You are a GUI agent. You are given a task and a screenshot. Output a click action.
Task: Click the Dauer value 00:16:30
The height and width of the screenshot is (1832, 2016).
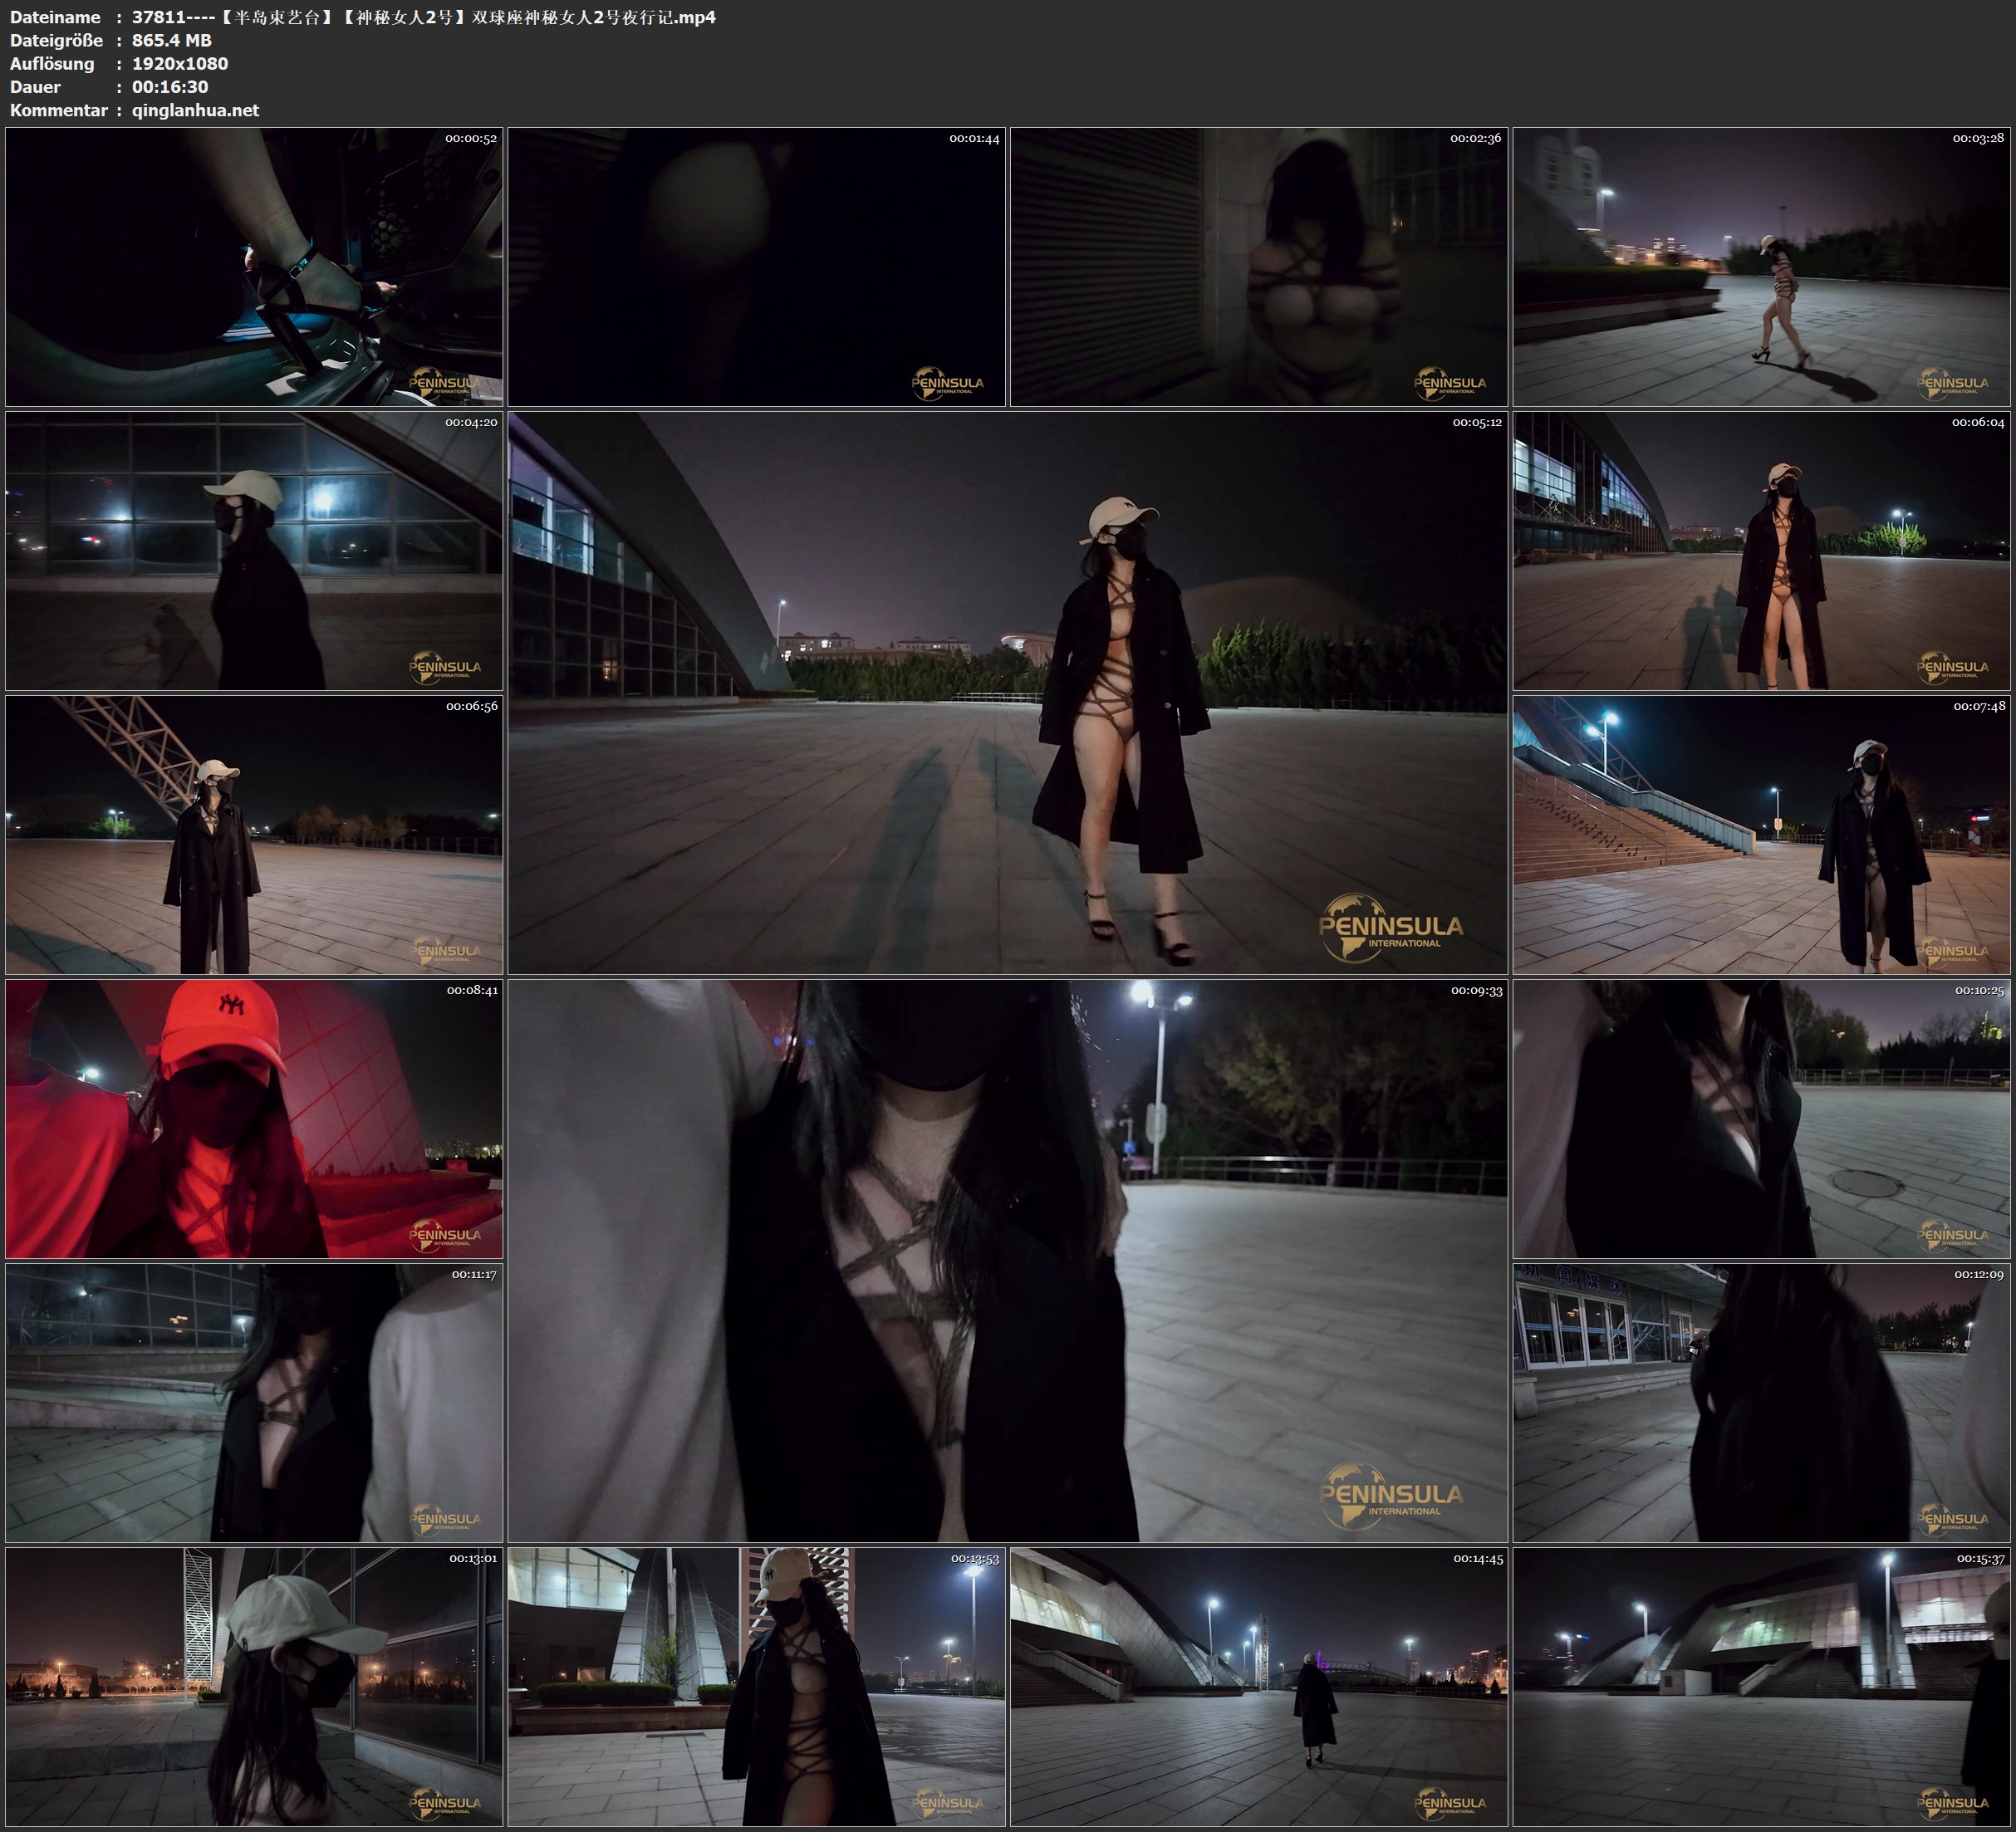click(170, 87)
